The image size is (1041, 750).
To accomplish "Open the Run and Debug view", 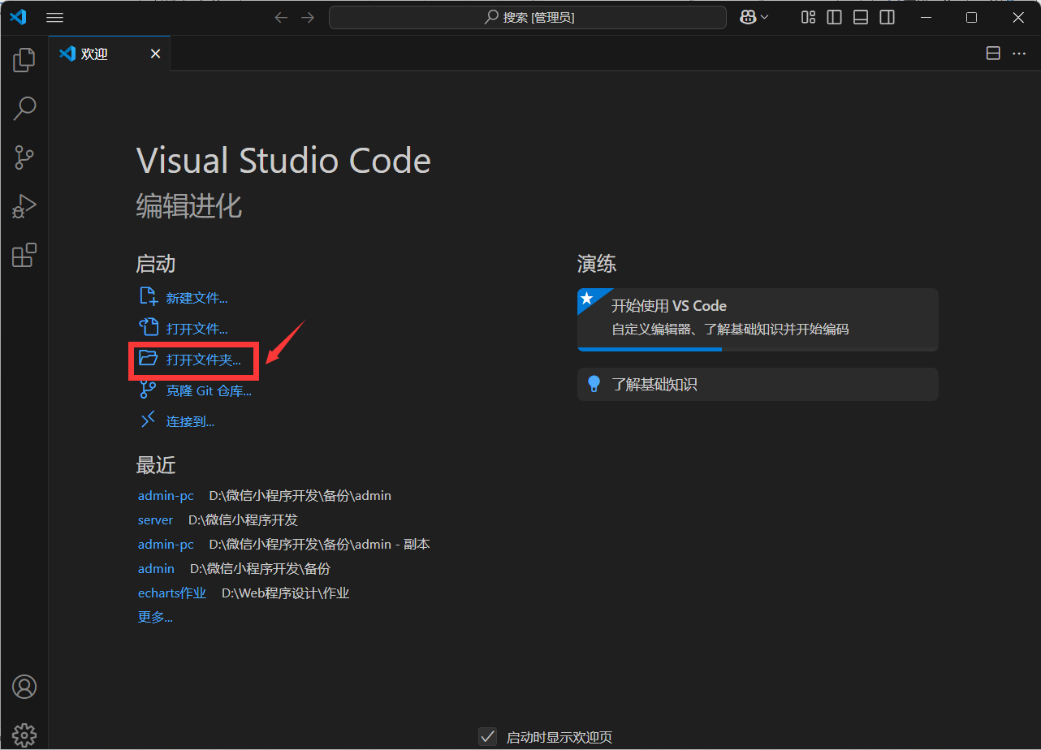I will (x=24, y=206).
